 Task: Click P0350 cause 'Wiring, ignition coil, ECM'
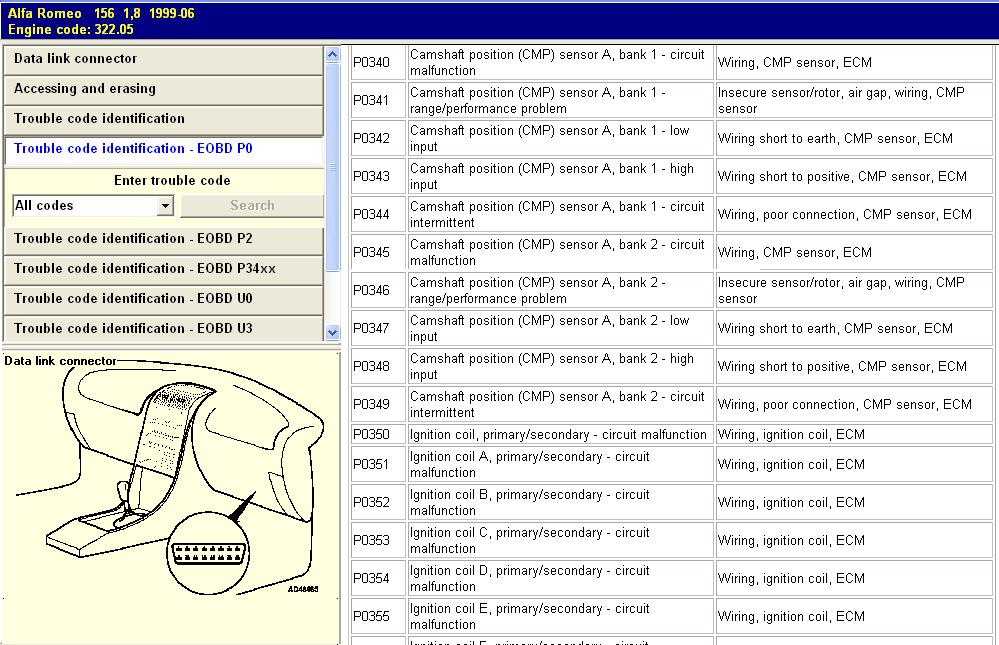[x=854, y=435]
